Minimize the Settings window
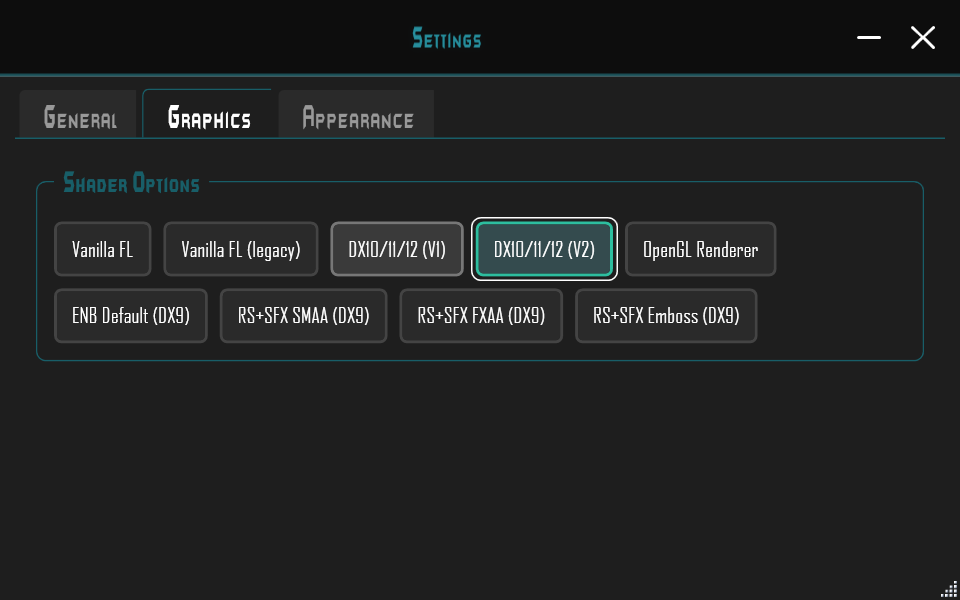The width and height of the screenshot is (960, 600). coord(869,38)
